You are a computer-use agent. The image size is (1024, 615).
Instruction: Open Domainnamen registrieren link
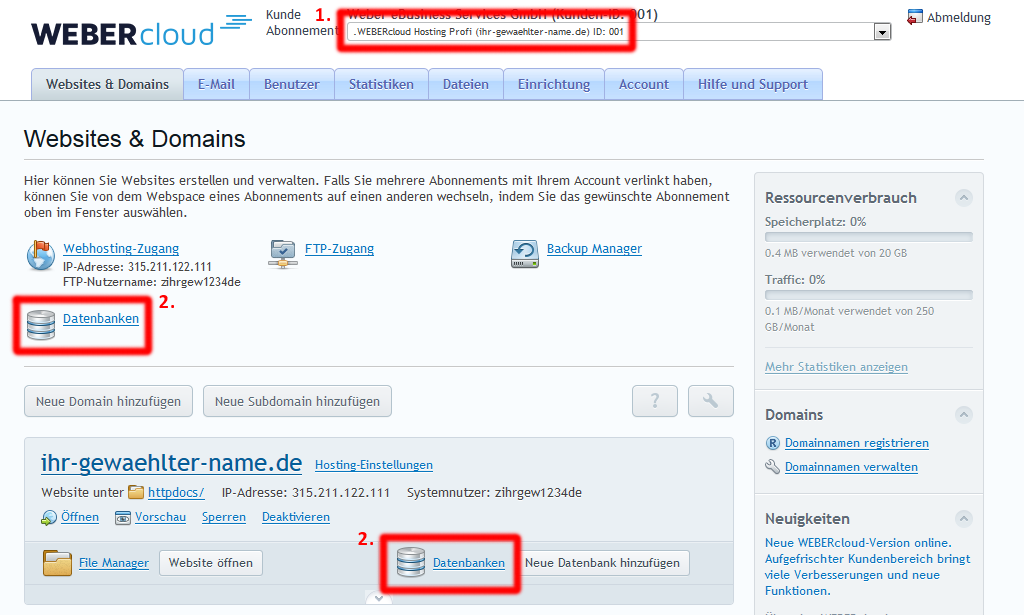point(857,443)
